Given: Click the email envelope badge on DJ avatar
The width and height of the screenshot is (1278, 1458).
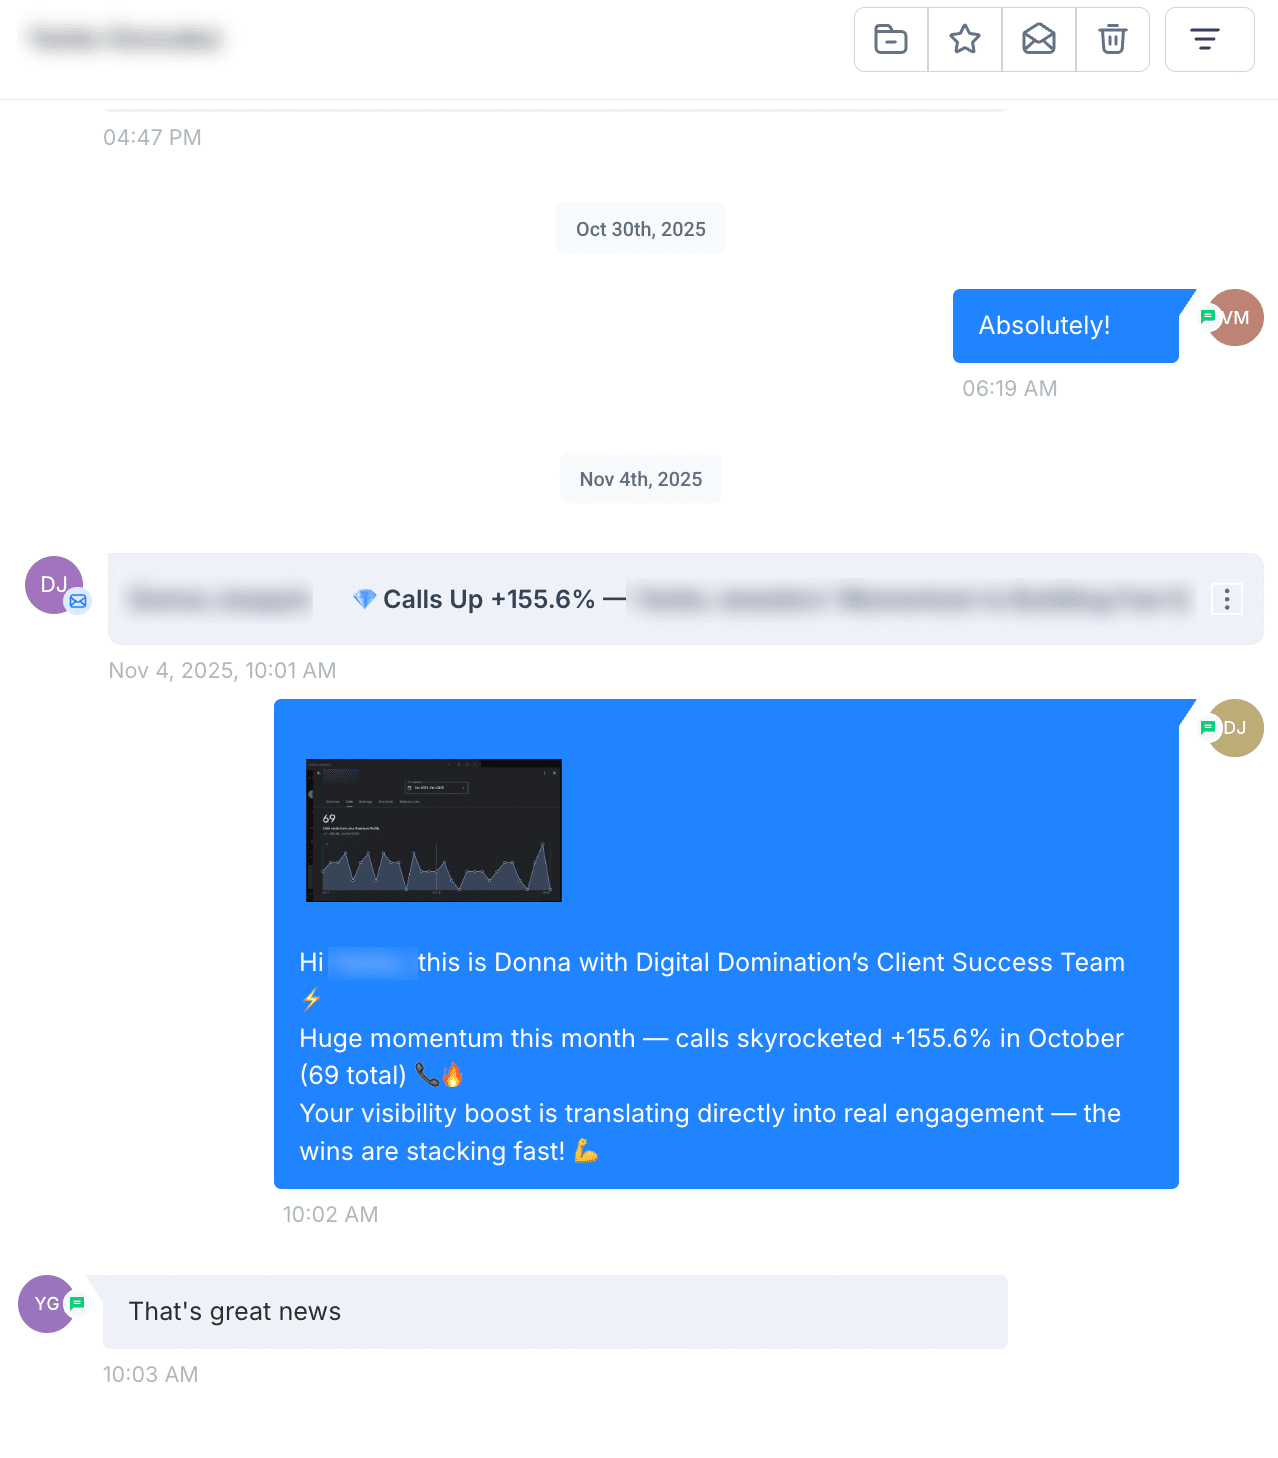Looking at the screenshot, I should click(x=78, y=601).
